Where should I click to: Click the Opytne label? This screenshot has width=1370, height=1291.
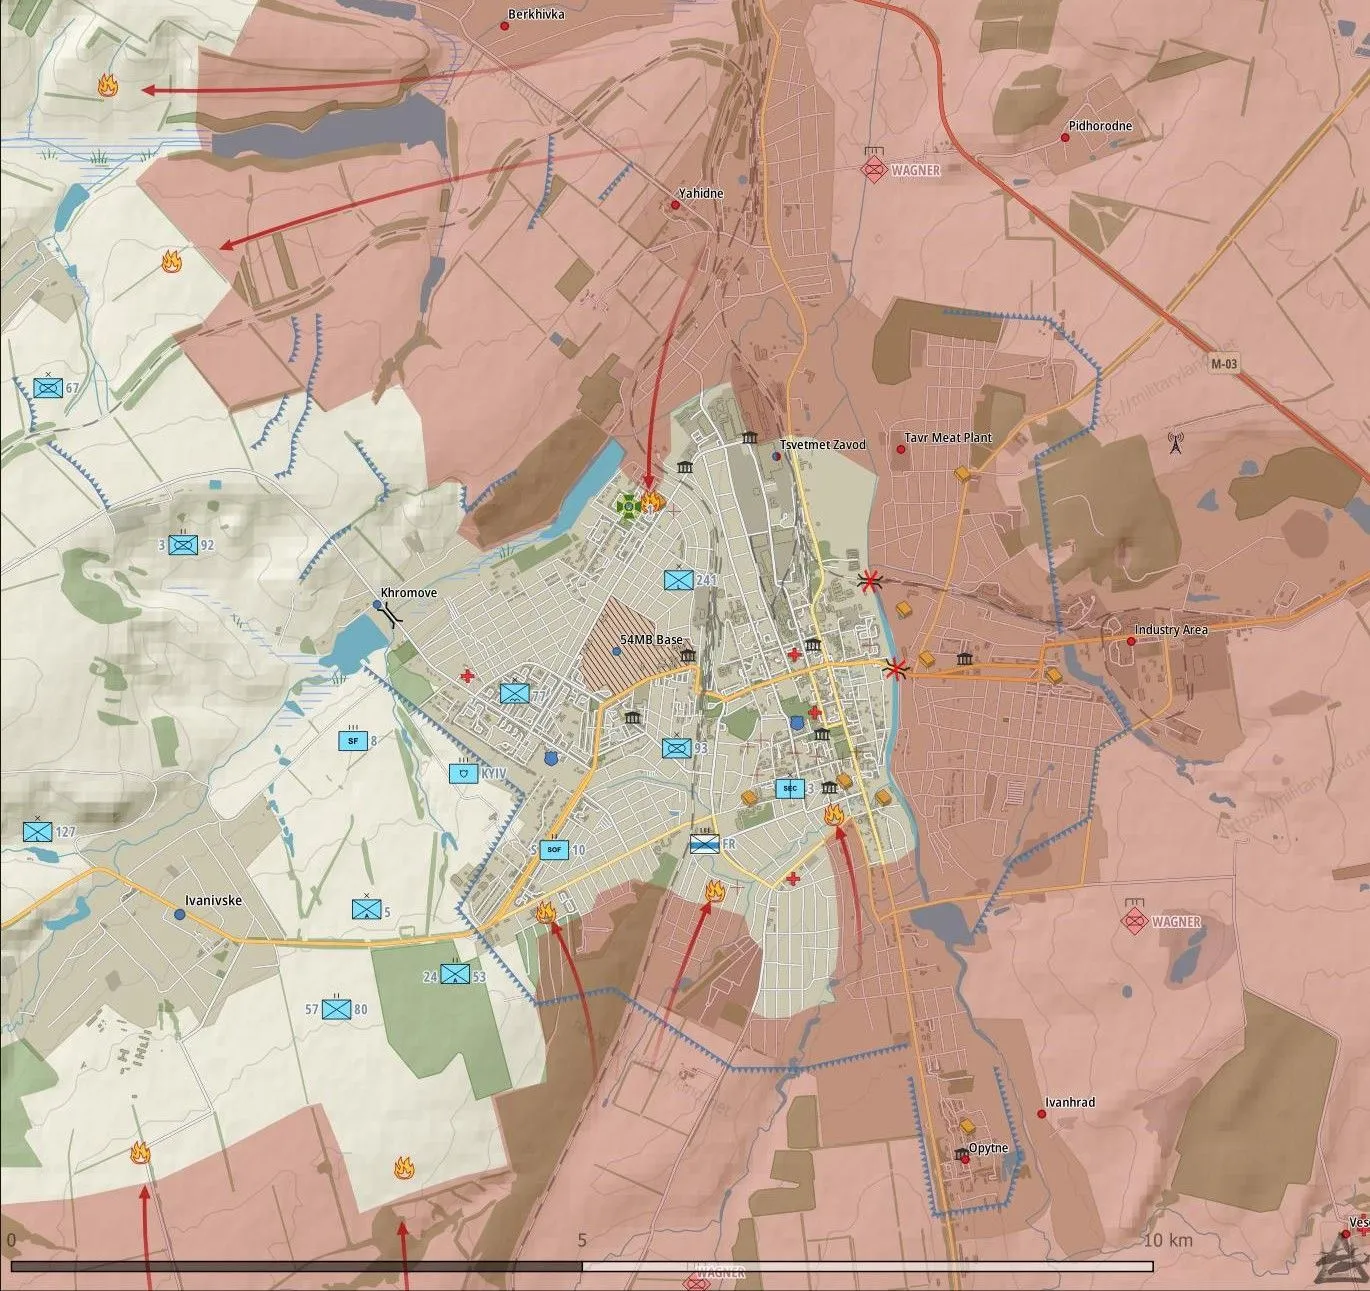coord(988,1149)
